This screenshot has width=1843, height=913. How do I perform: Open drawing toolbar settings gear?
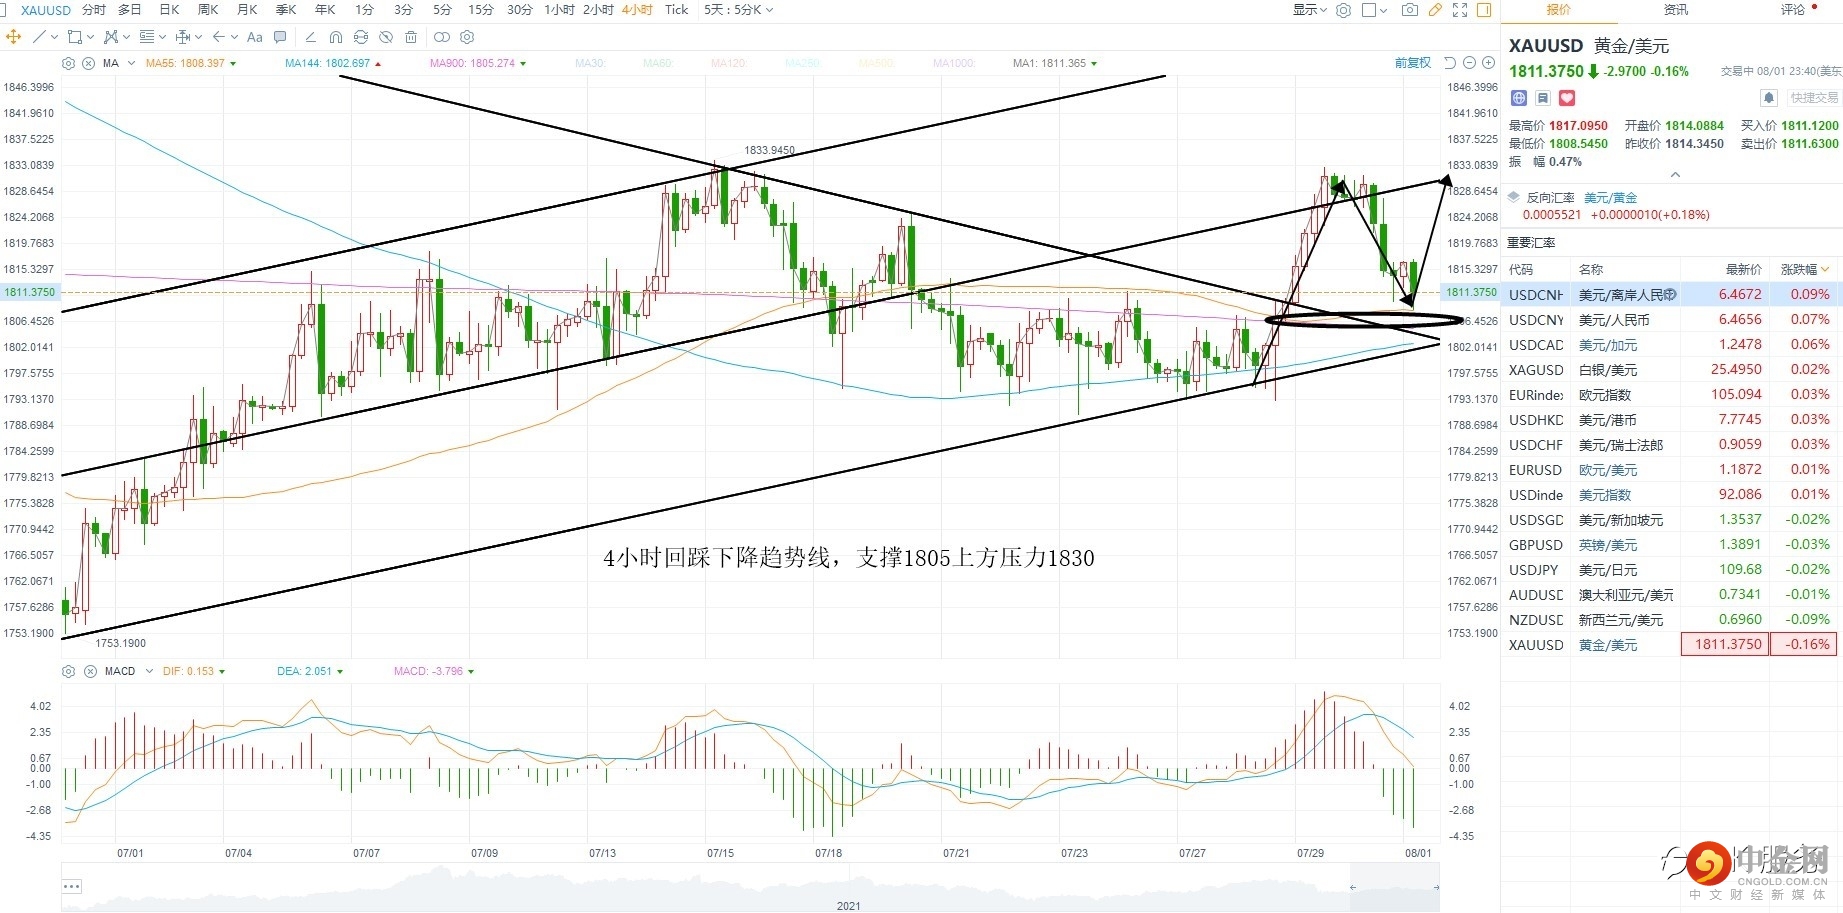[x=466, y=37]
